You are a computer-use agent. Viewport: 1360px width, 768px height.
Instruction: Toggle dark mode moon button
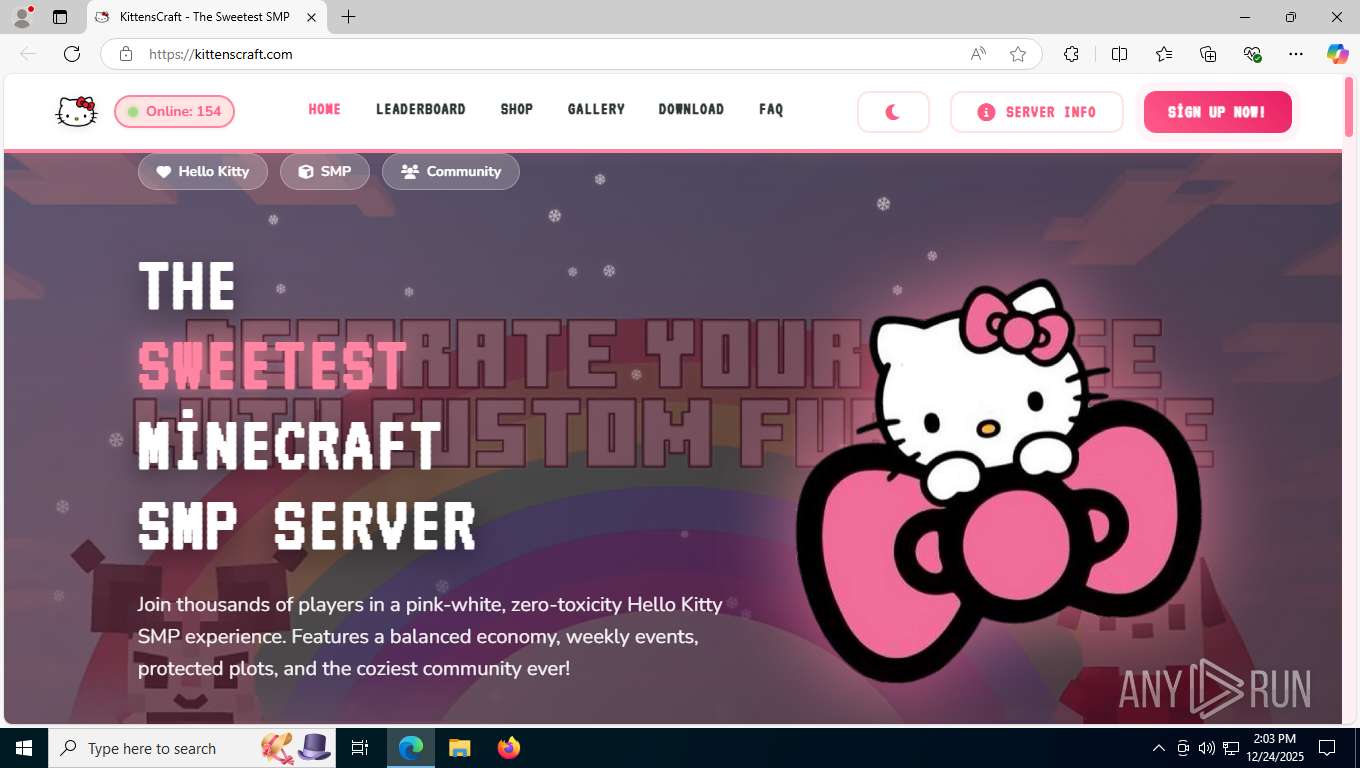[893, 112]
